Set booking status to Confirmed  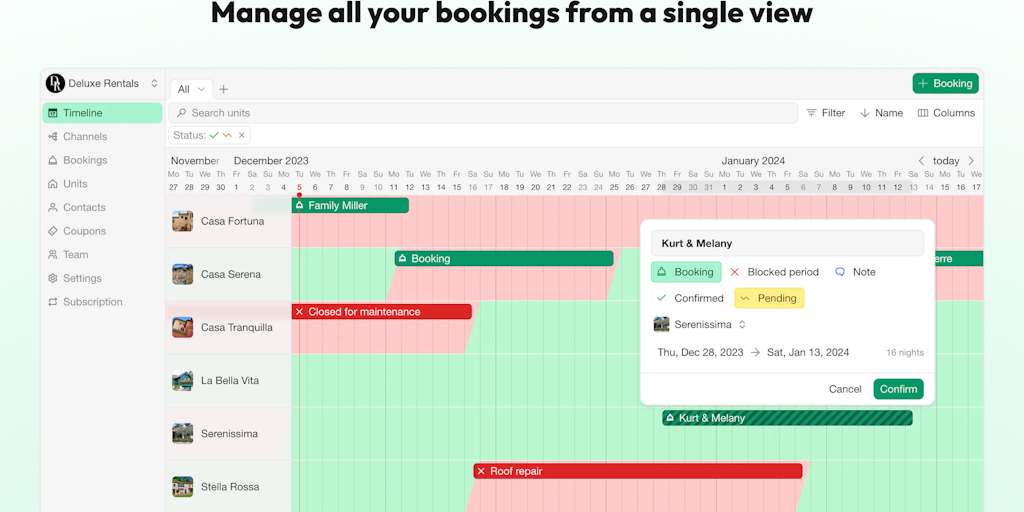pos(689,298)
